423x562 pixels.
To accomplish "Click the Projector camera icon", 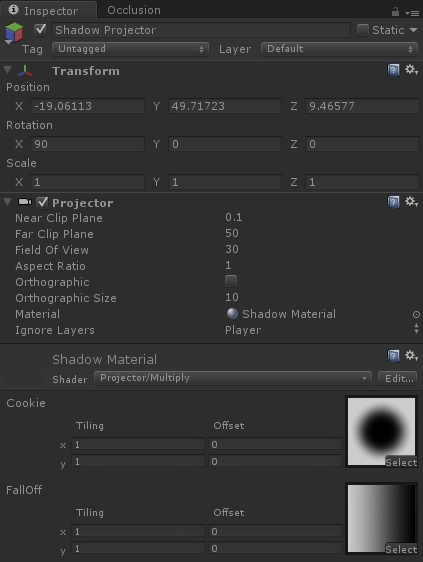I will click(25, 202).
